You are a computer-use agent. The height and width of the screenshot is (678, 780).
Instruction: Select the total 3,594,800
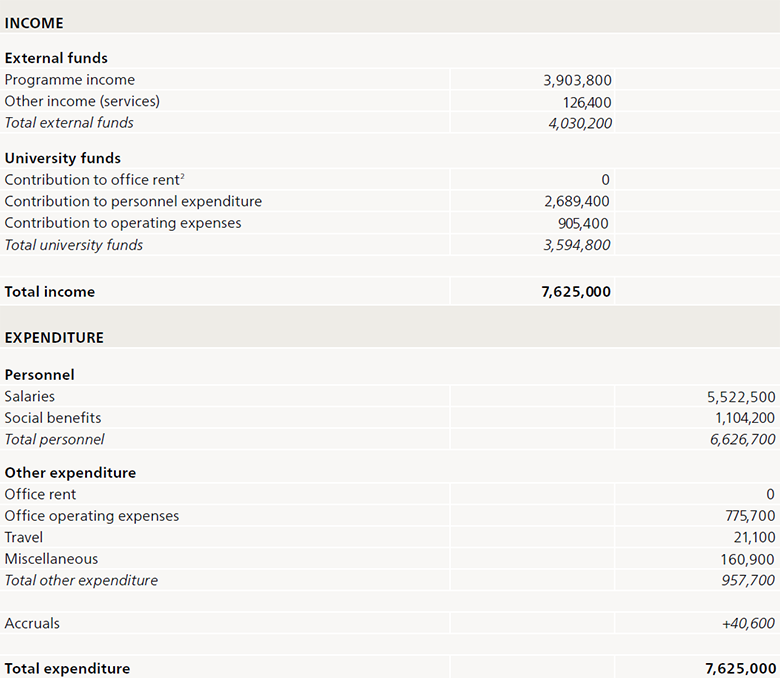tap(577, 245)
